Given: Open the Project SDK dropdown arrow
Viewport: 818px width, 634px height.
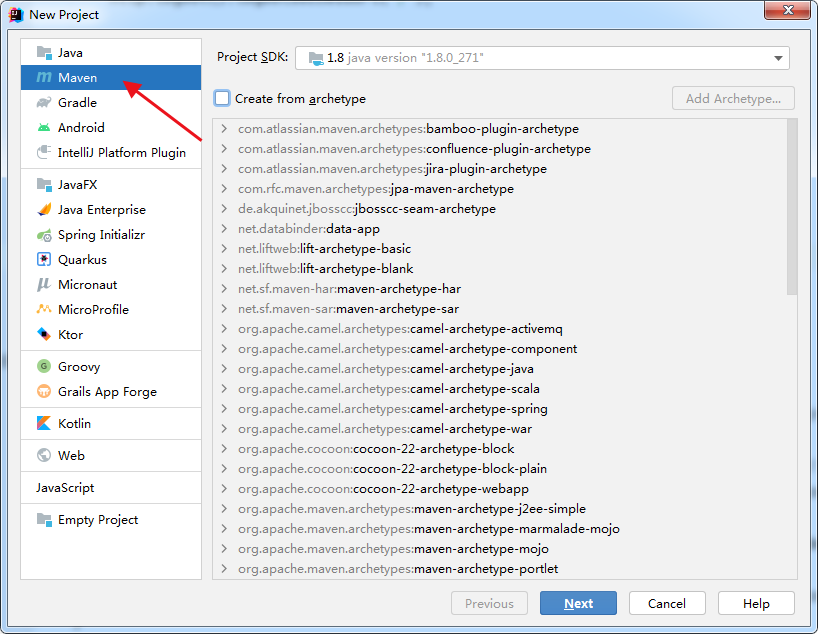Looking at the screenshot, I should point(778,58).
